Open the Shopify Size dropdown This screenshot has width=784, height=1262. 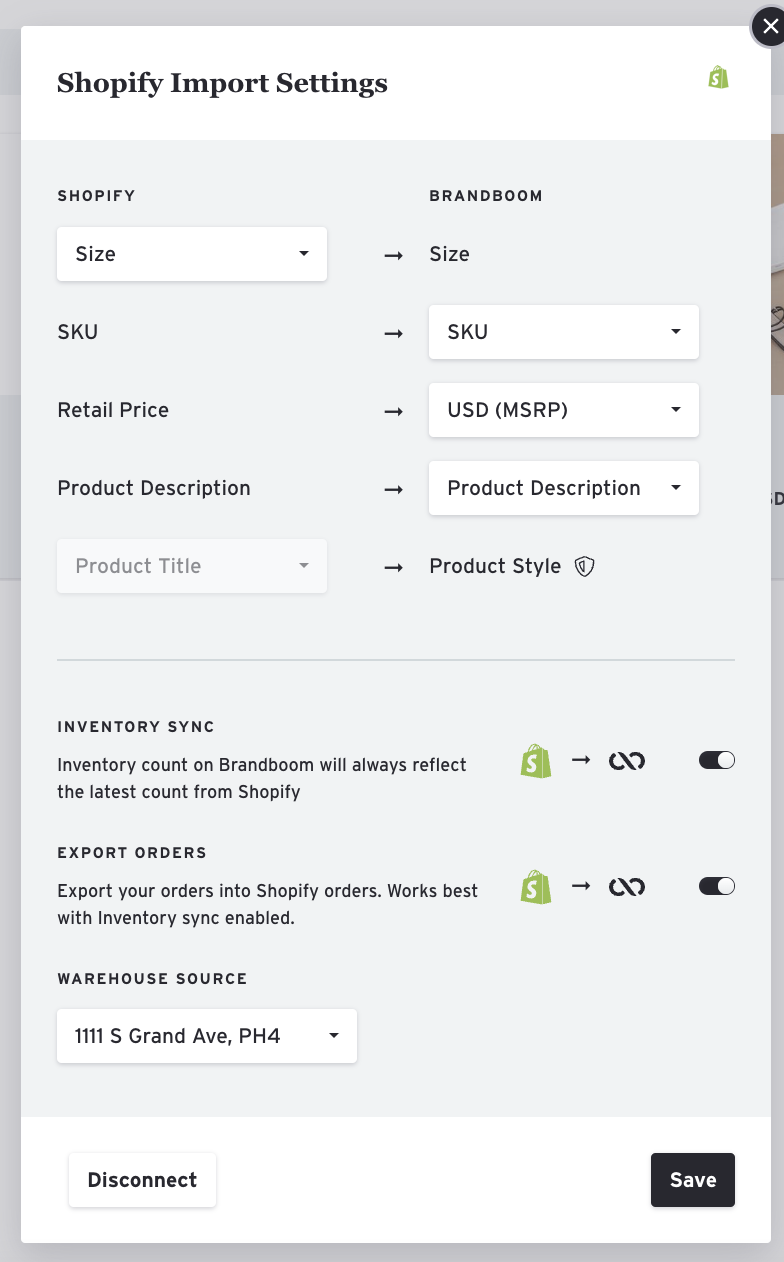point(192,254)
